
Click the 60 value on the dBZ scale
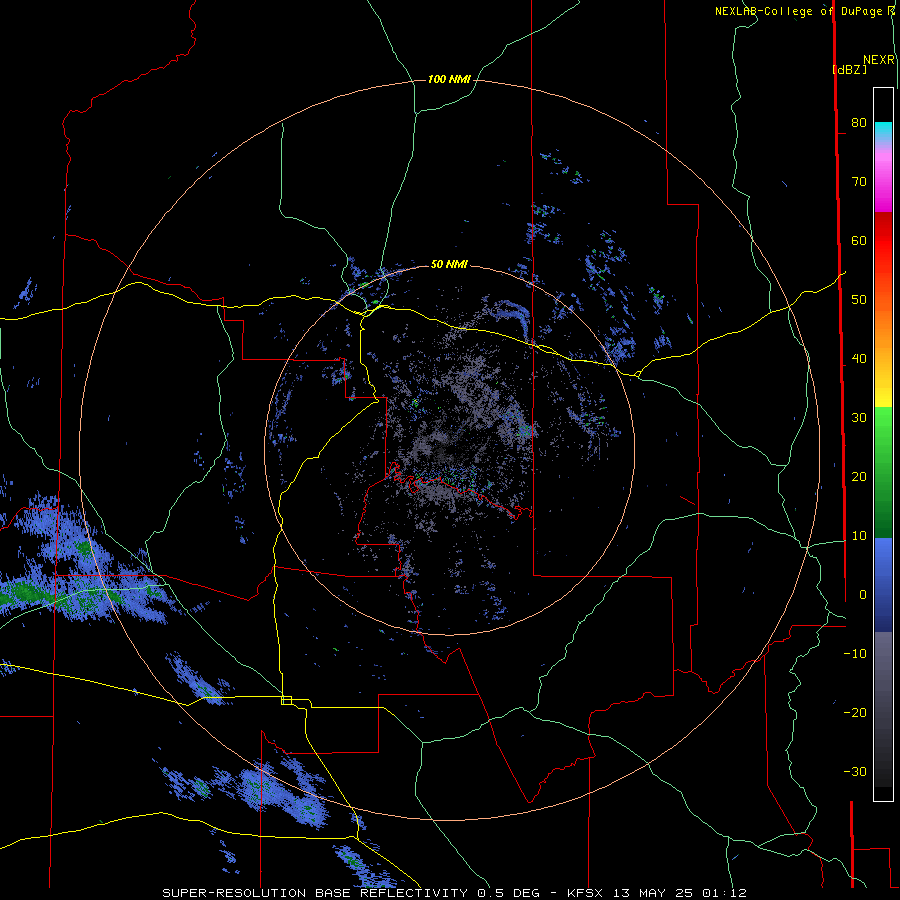pos(859,240)
